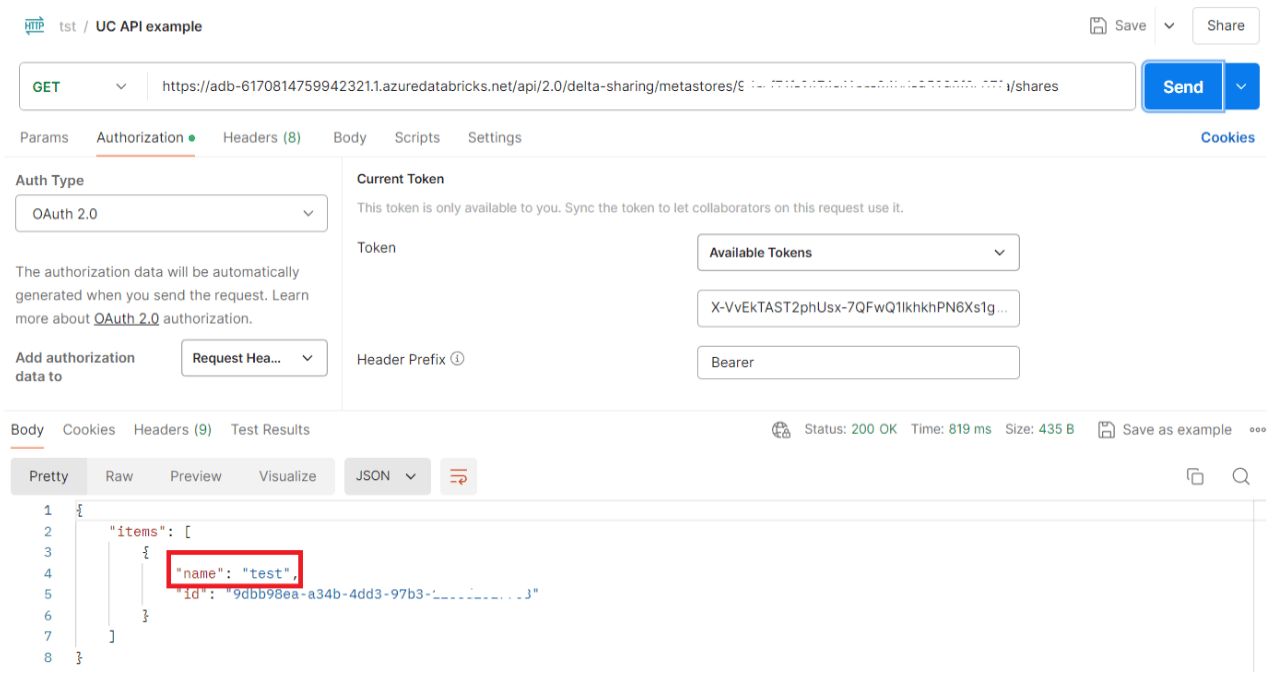Switch to Raw view

pos(119,476)
